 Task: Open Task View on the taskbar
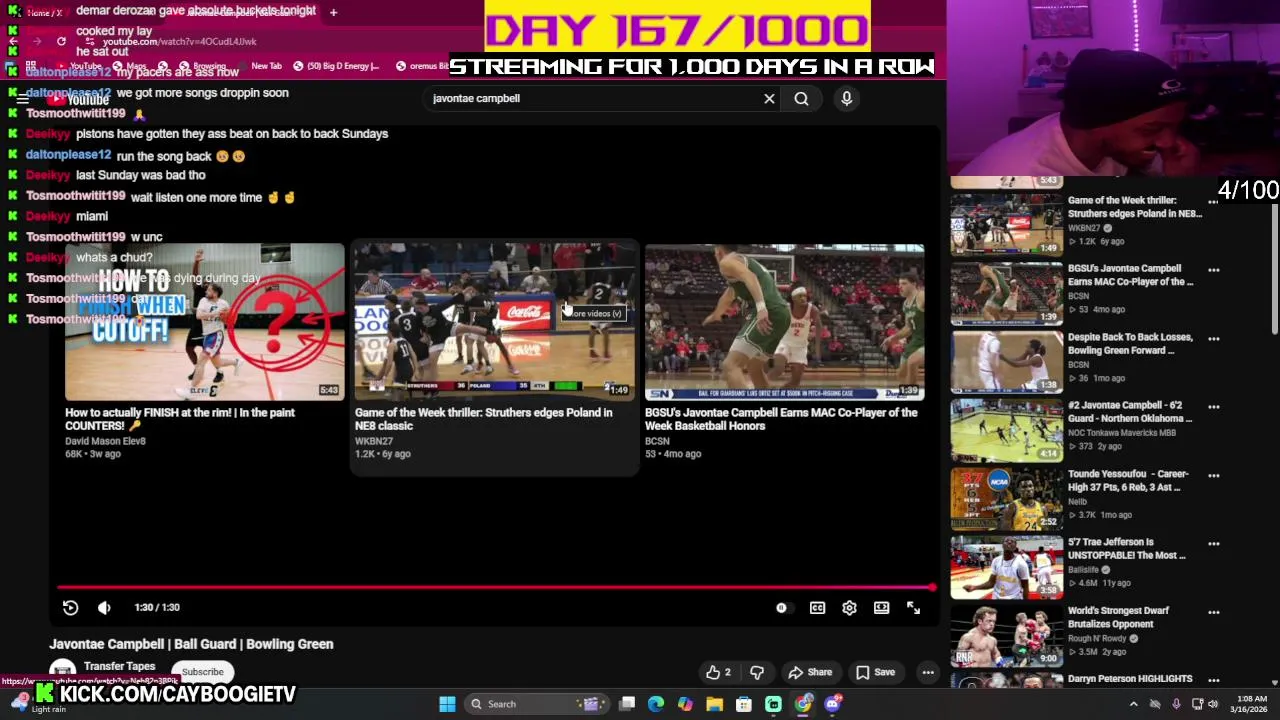pos(627,704)
